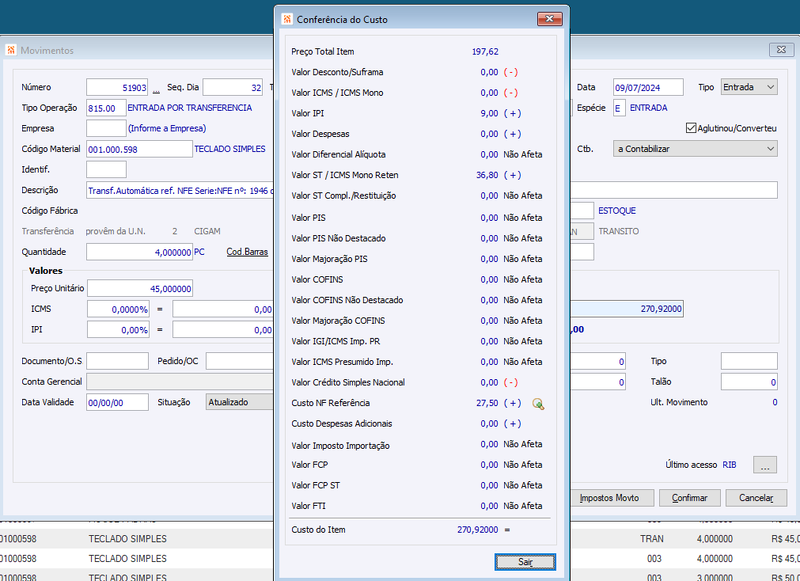Click the Conferência do Custo window icon
Viewport: 800px width, 581px height.
[x=287, y=19]
